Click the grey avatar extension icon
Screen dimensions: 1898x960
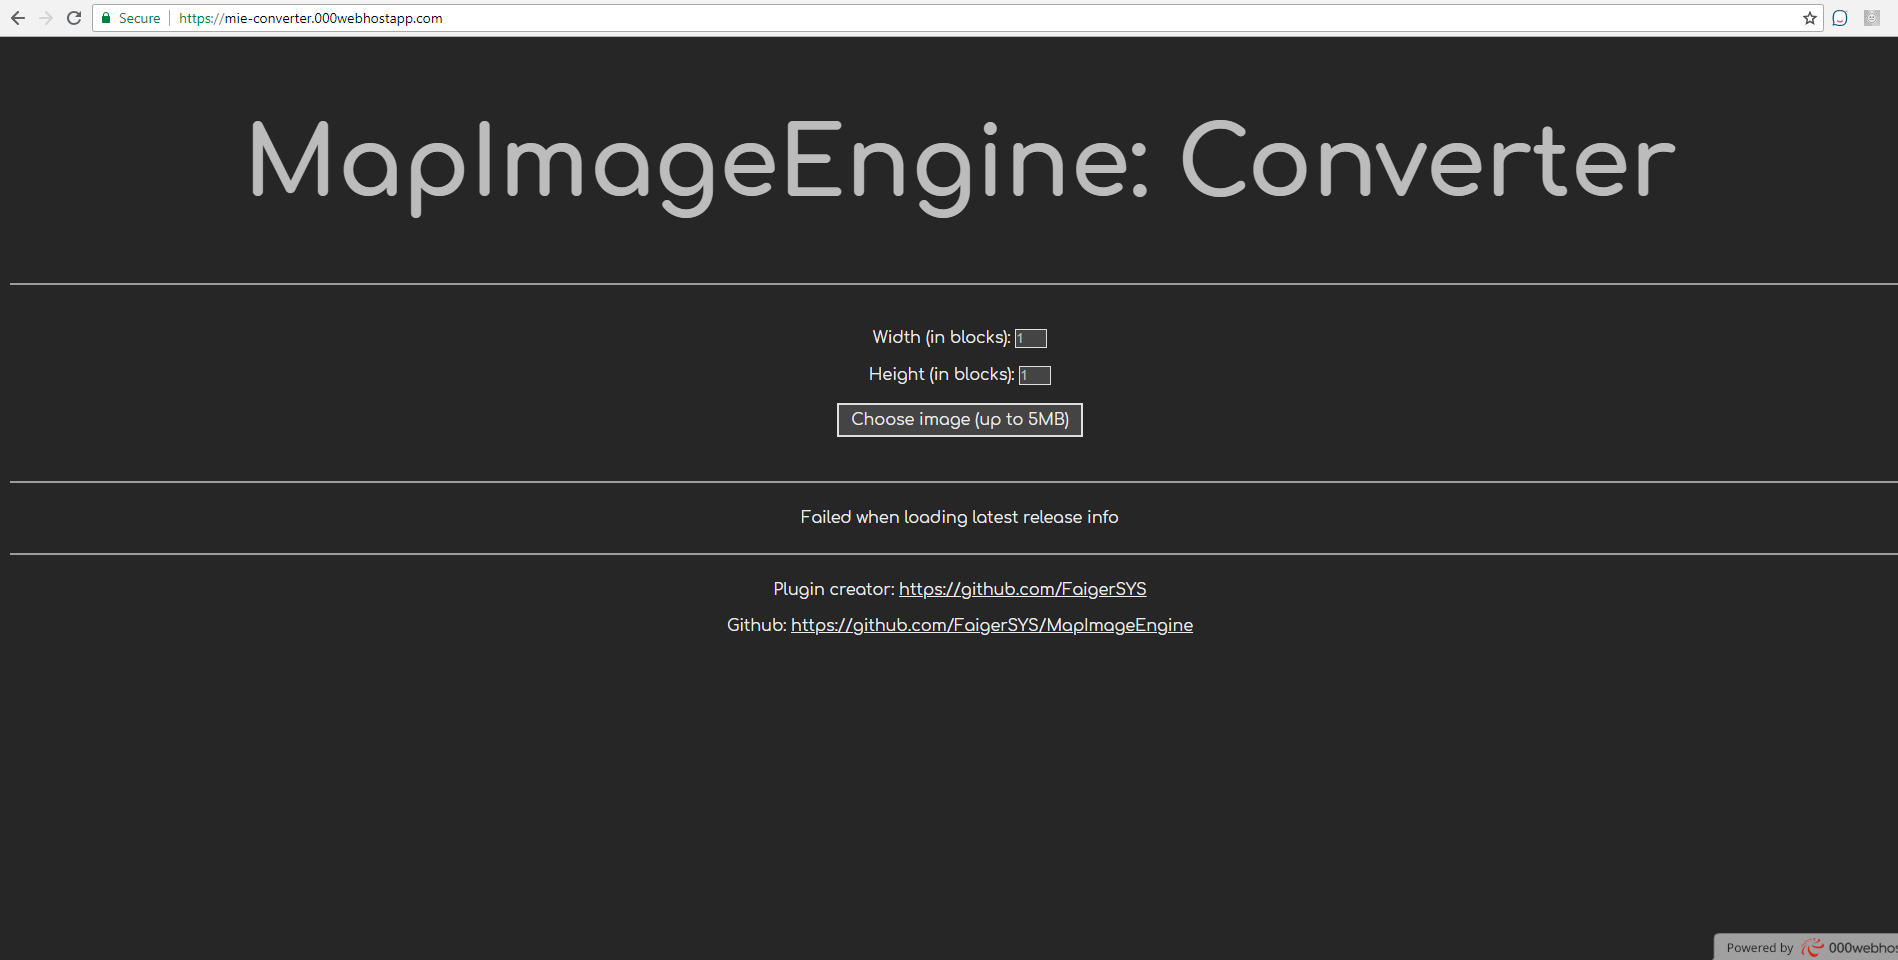pyautogui.click(x=1871, y=17)
